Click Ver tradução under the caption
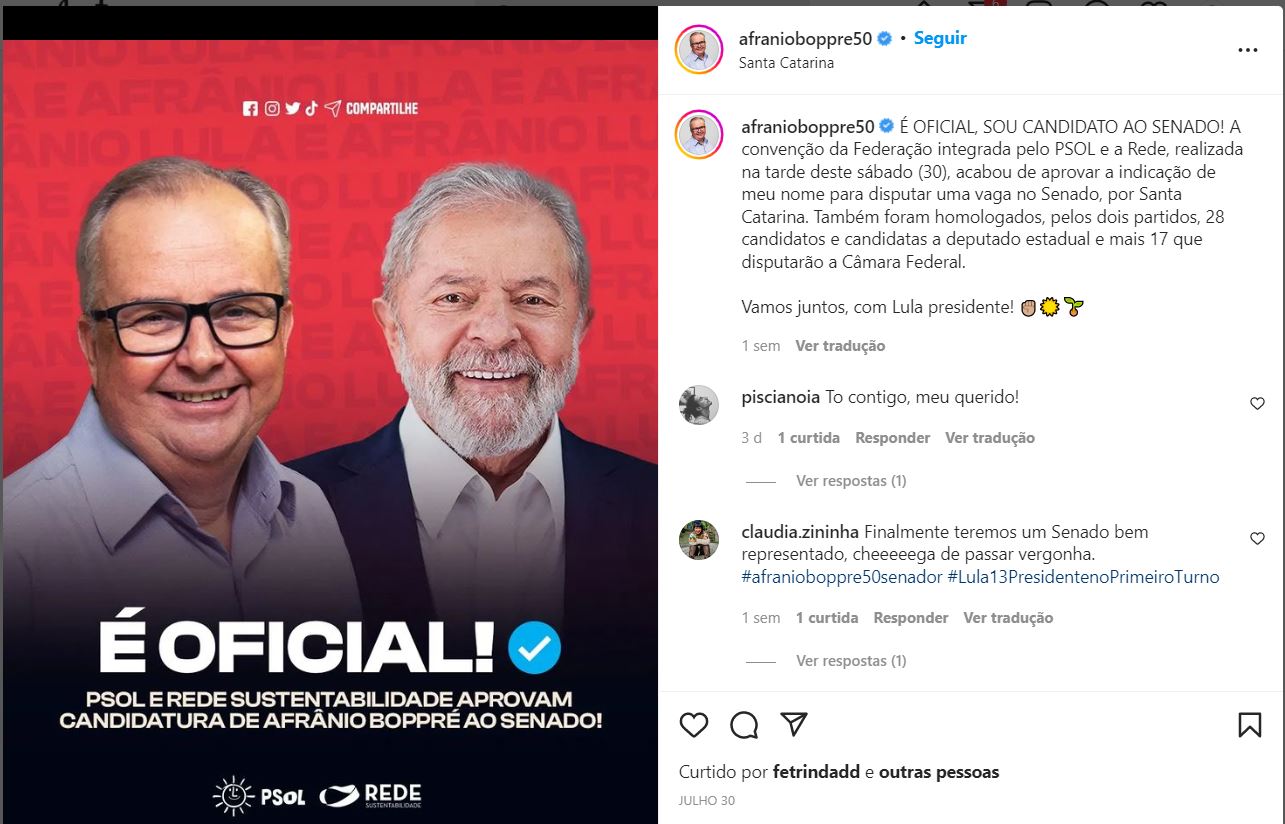Image resolution: width=1285 pixels, height=824 pixels. tap(840, 346)
